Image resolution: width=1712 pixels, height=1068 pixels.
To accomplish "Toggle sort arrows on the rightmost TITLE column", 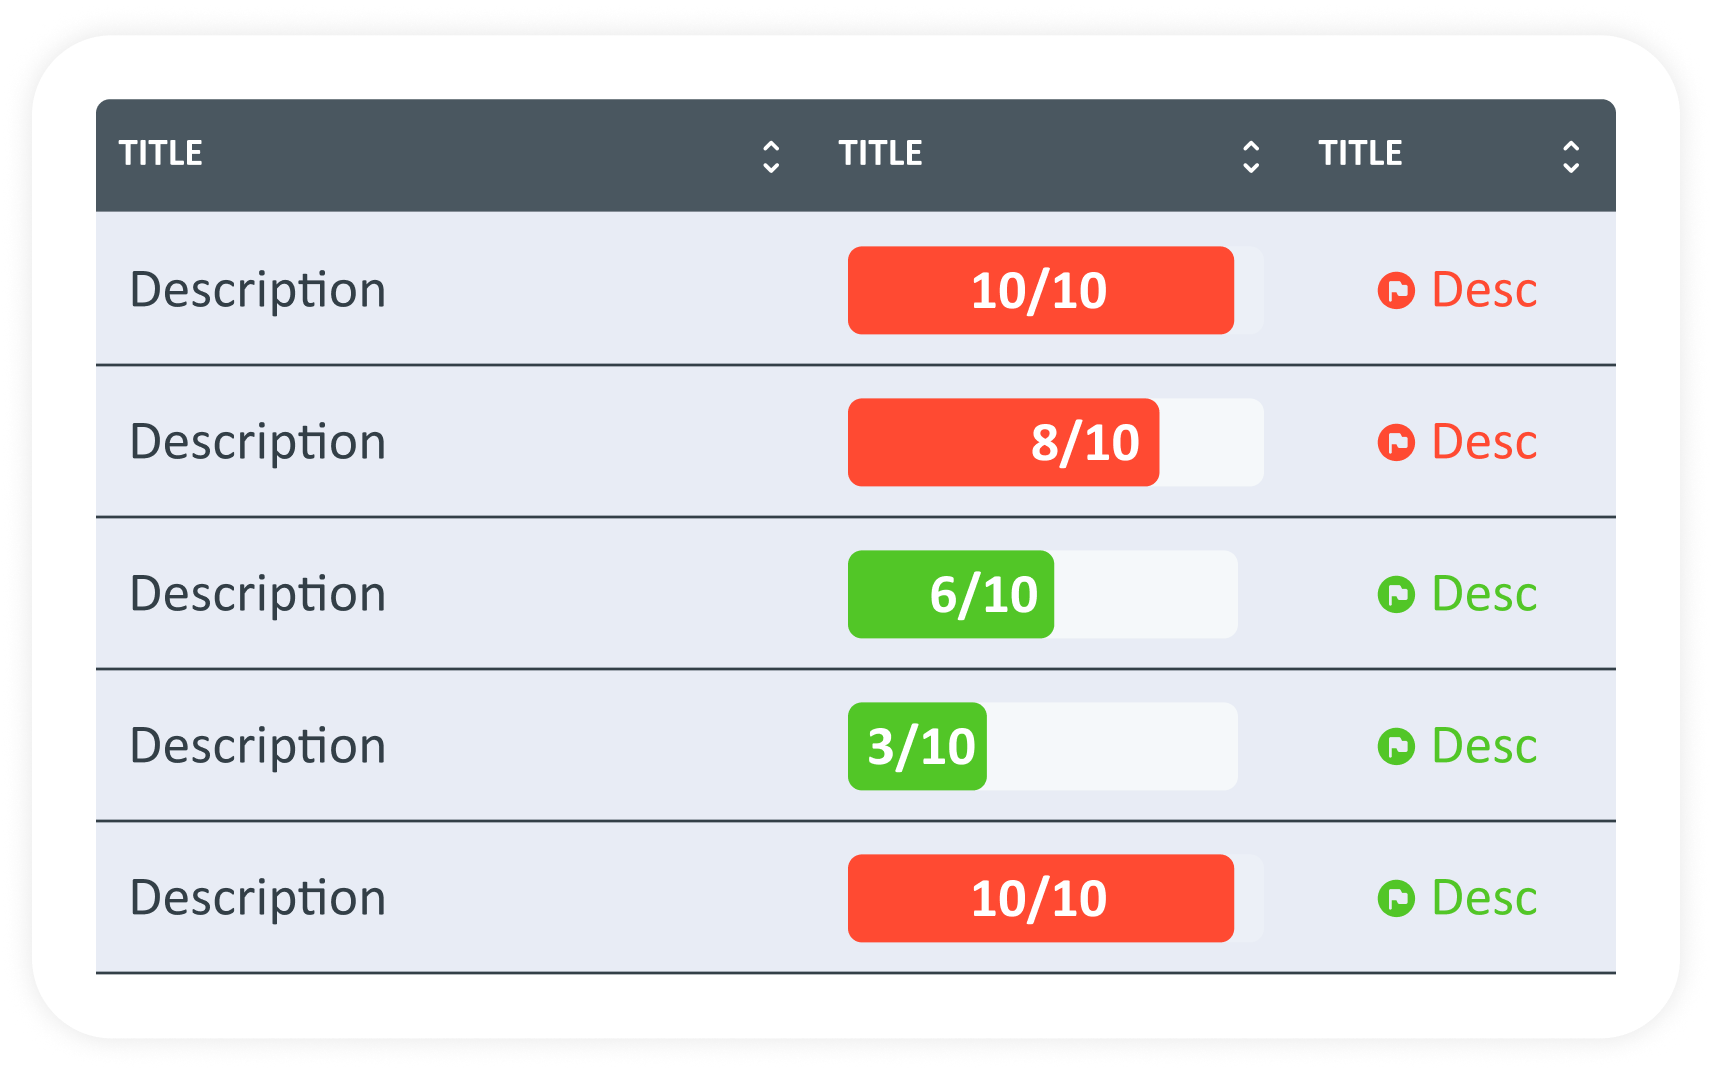I will (1571, 157).
